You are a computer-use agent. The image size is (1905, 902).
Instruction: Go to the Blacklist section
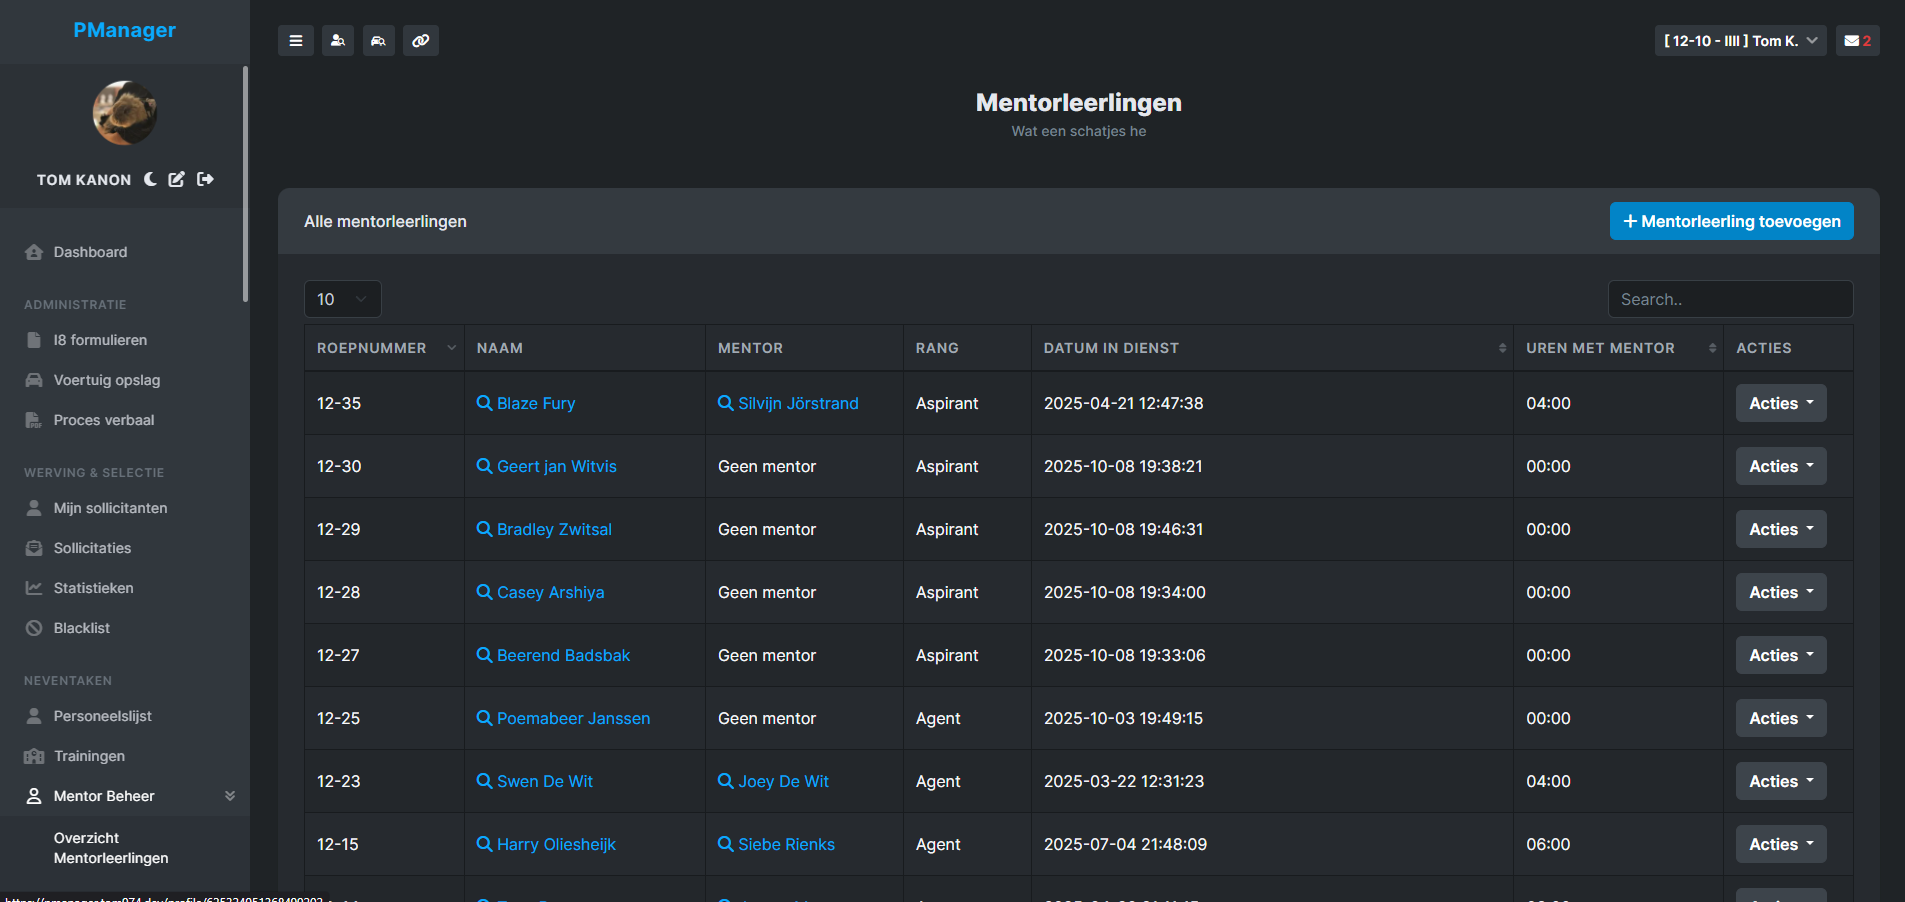[81, 628]
